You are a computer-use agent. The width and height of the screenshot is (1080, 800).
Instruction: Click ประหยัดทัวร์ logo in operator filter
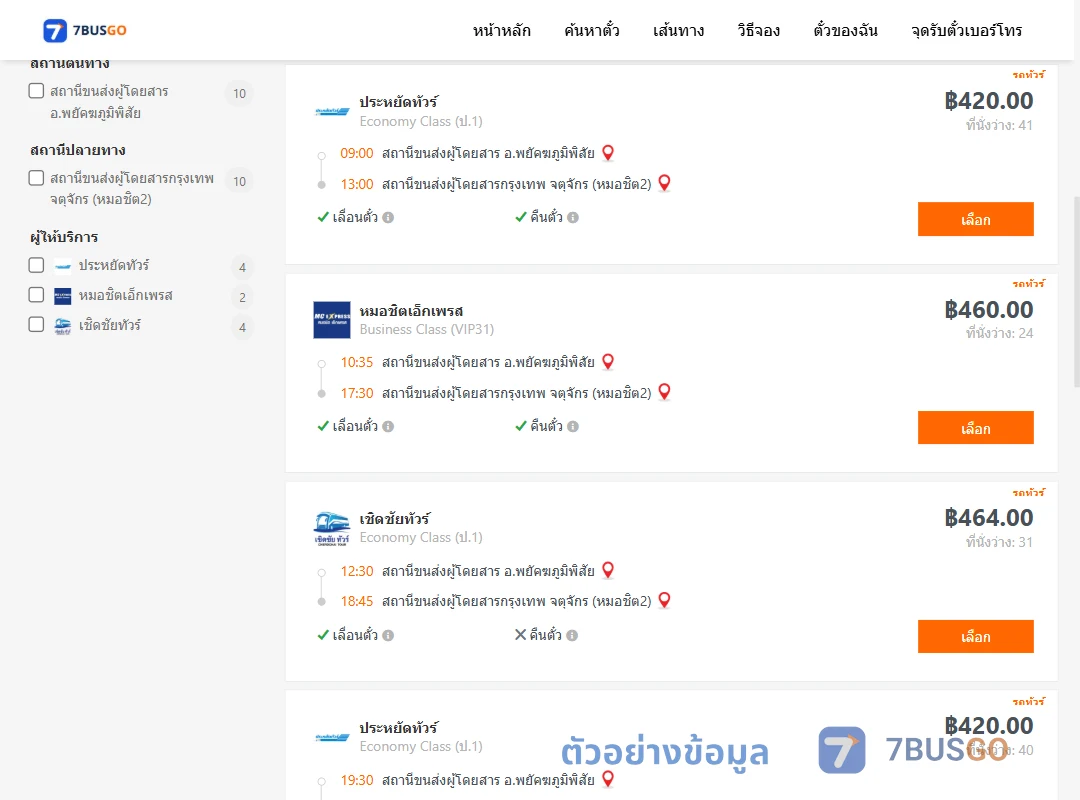(x=63, y=266)
